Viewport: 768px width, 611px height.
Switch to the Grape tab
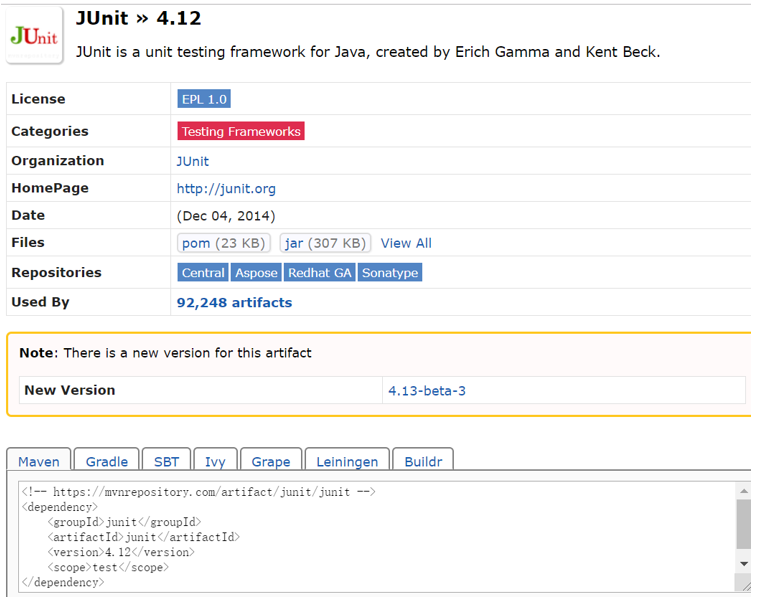pos(271,461)
